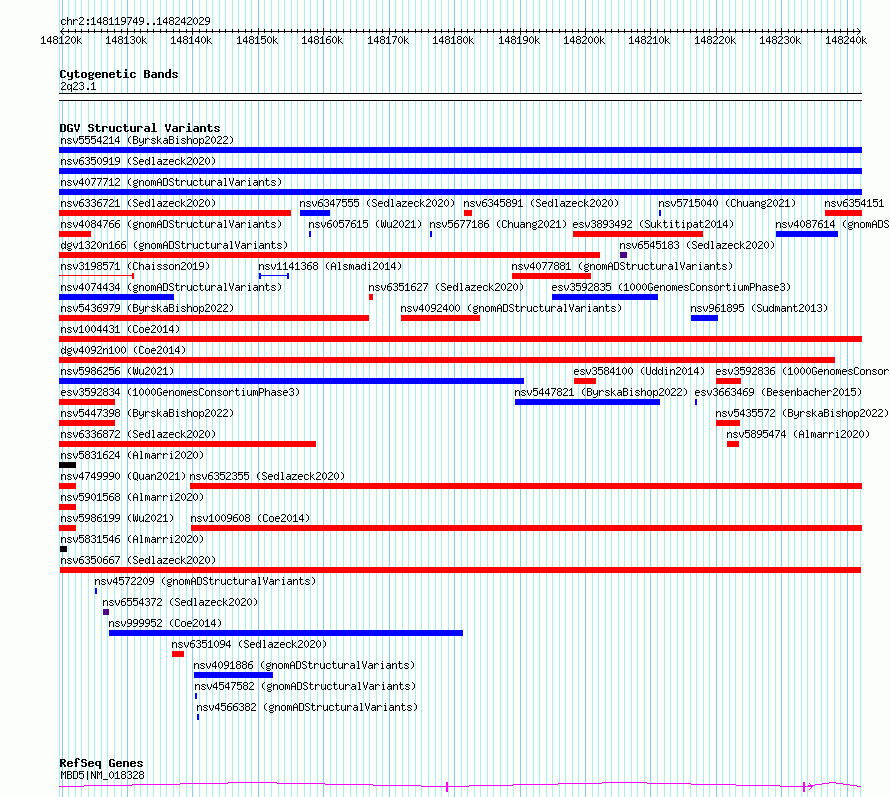The image size is (890, 797).
Task: Click the RefSeq Genes track title
Action: 101,764
